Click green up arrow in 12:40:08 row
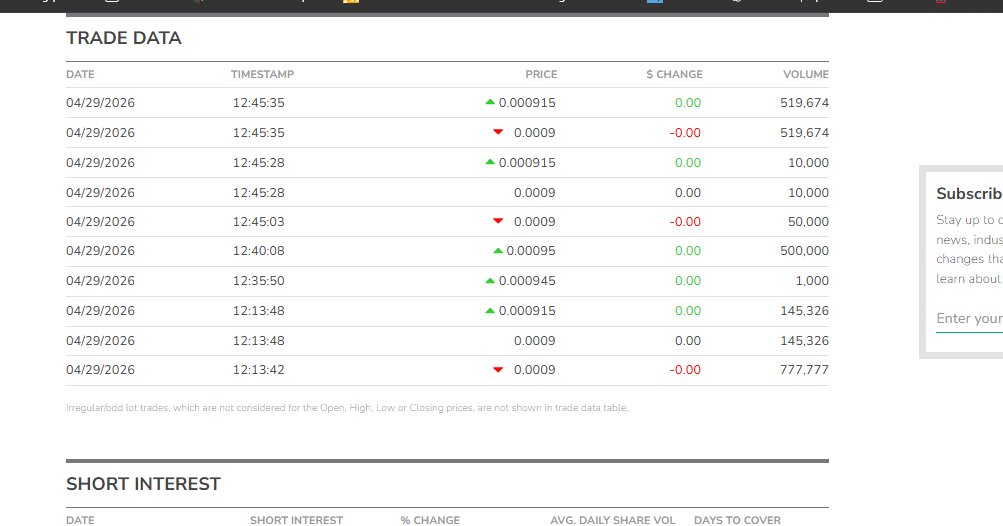 (498, 251)
